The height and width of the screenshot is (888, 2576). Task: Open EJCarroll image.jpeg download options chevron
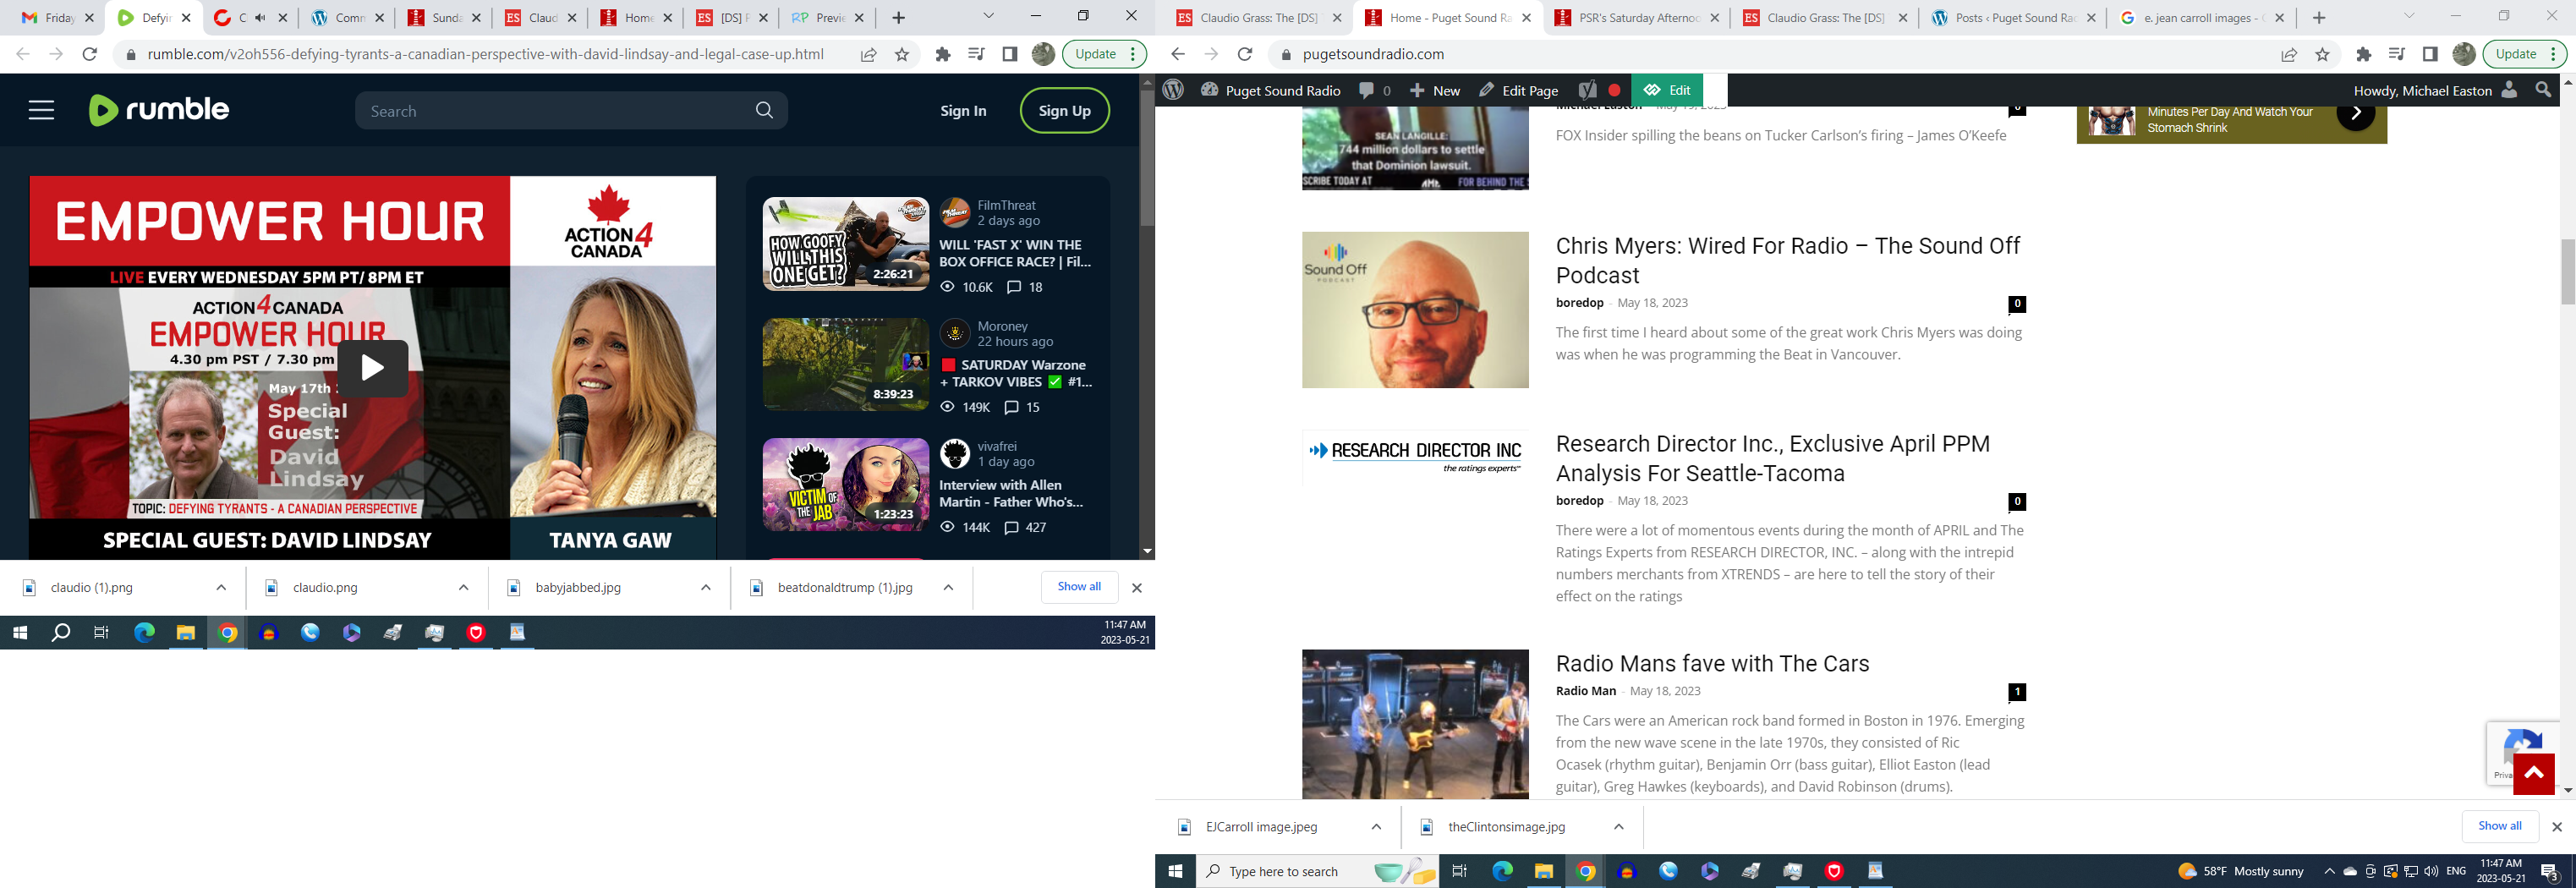(x=1376, y=826)
